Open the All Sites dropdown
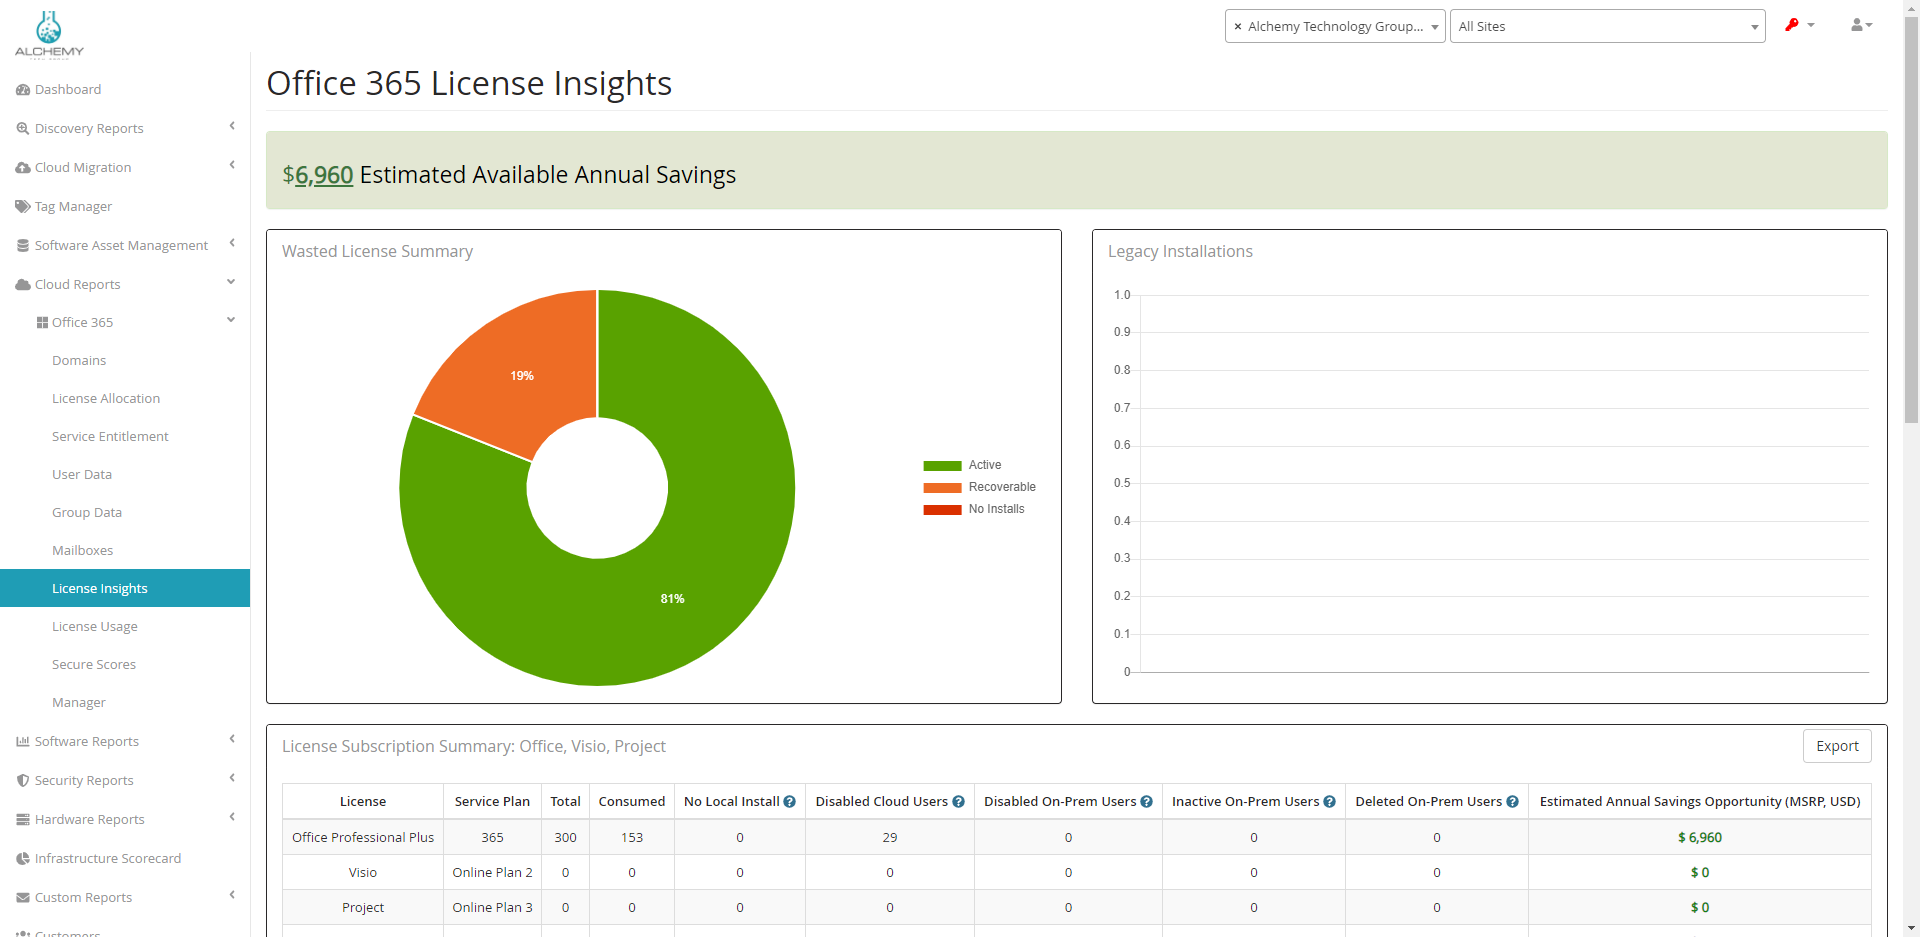This screenshot has height=937, width=1920. click(1606, 27)
